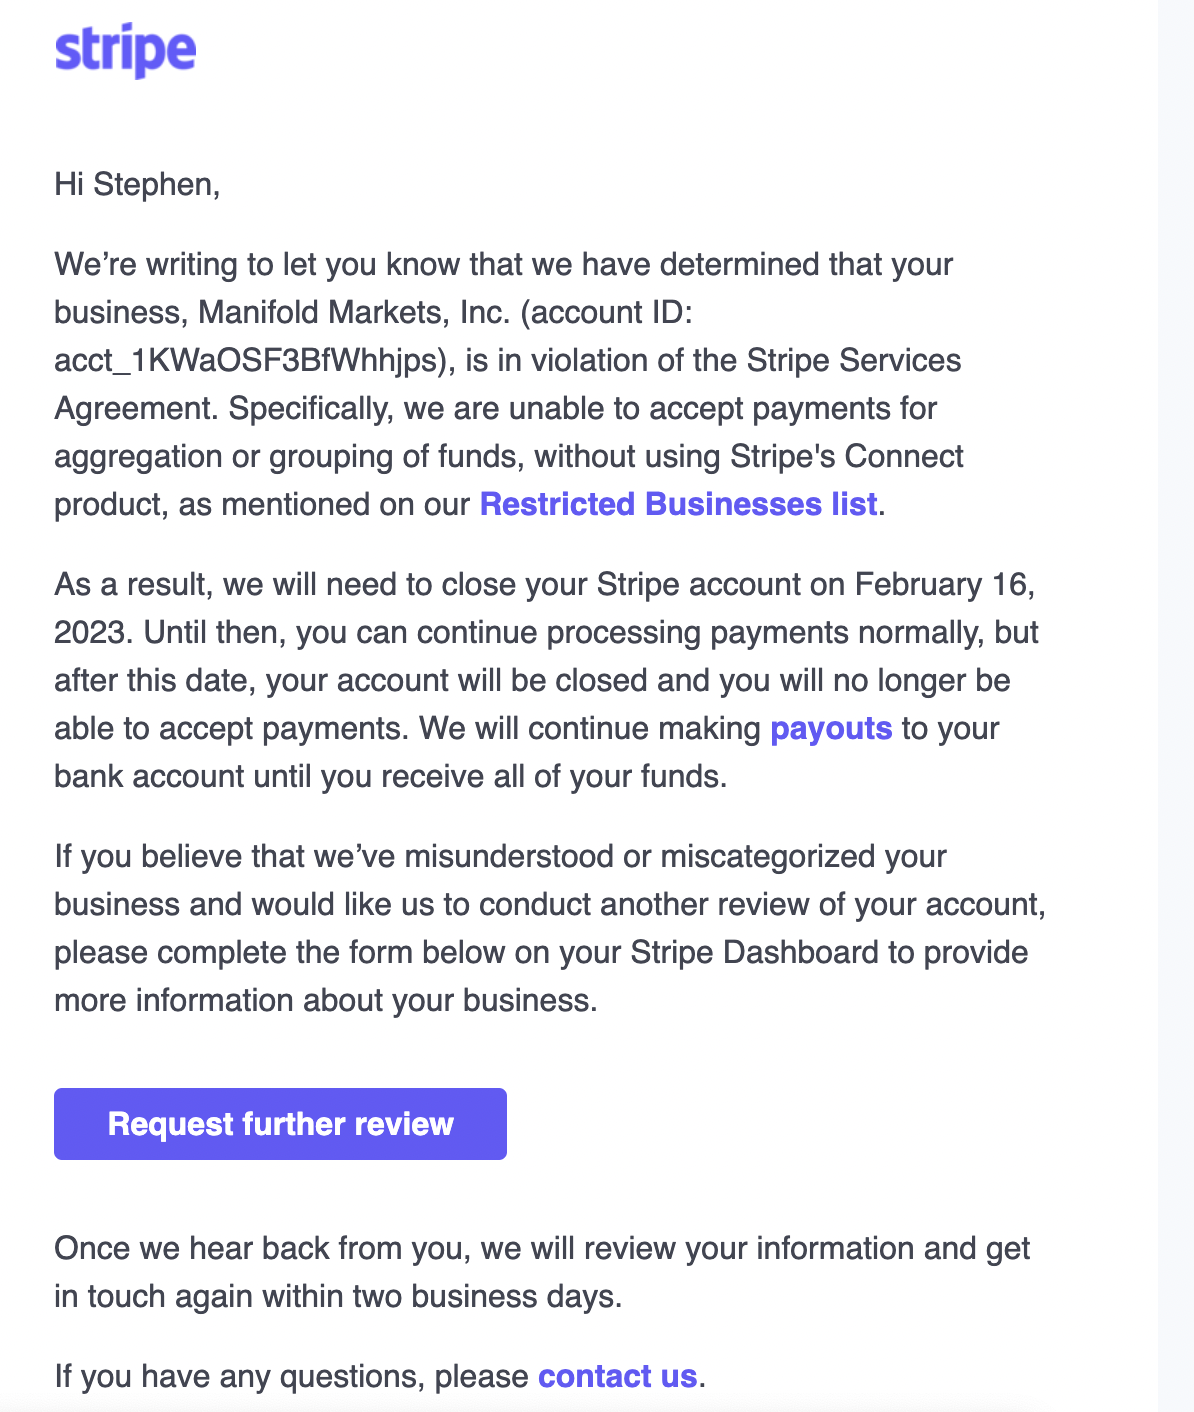Click the gray margin right of email
The height and width of the screenshot is (1412, 1194).
coord(1176,700)
